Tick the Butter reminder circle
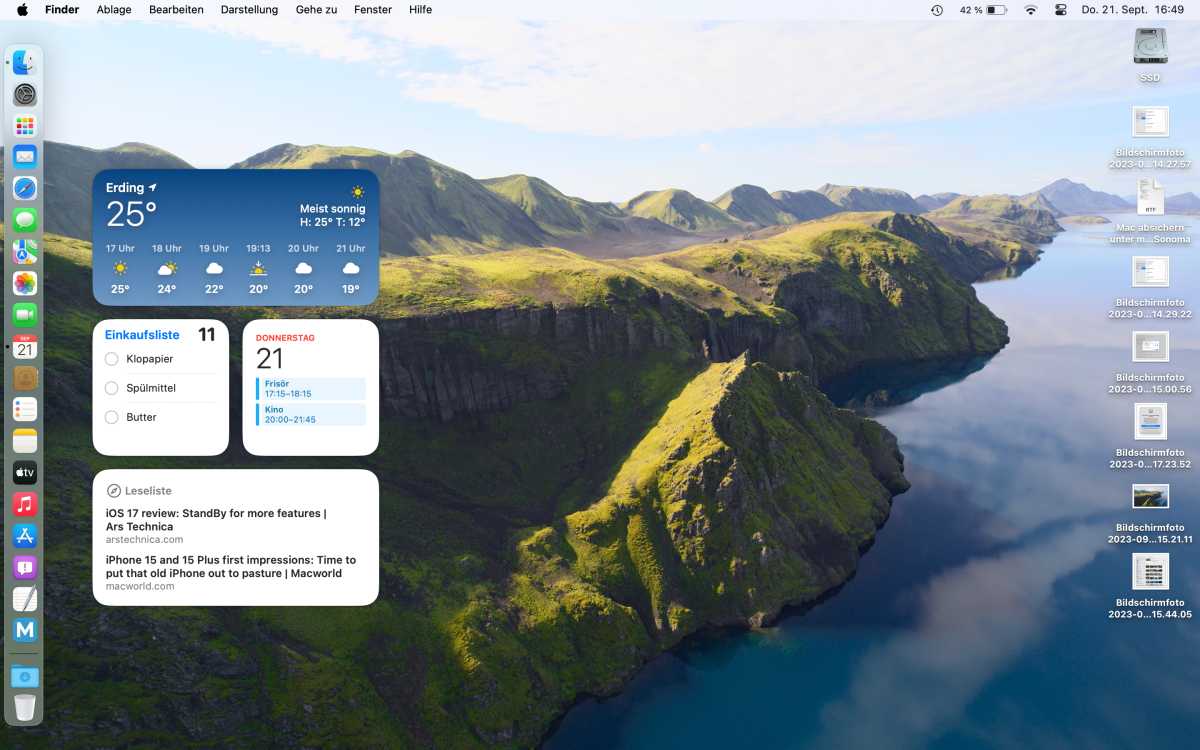The height and width of the screenshot is (750, 1200). tap(112, 417)
